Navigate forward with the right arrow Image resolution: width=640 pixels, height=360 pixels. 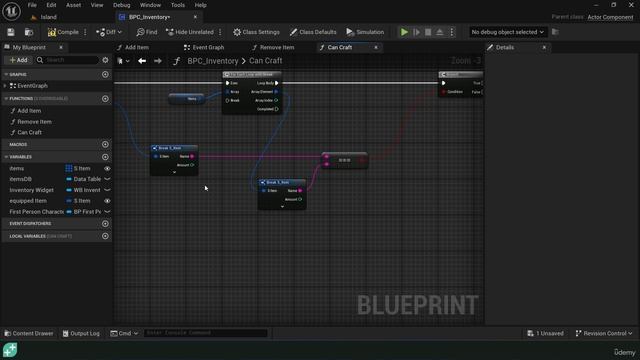pyautogui.click(x=158, y=61)
